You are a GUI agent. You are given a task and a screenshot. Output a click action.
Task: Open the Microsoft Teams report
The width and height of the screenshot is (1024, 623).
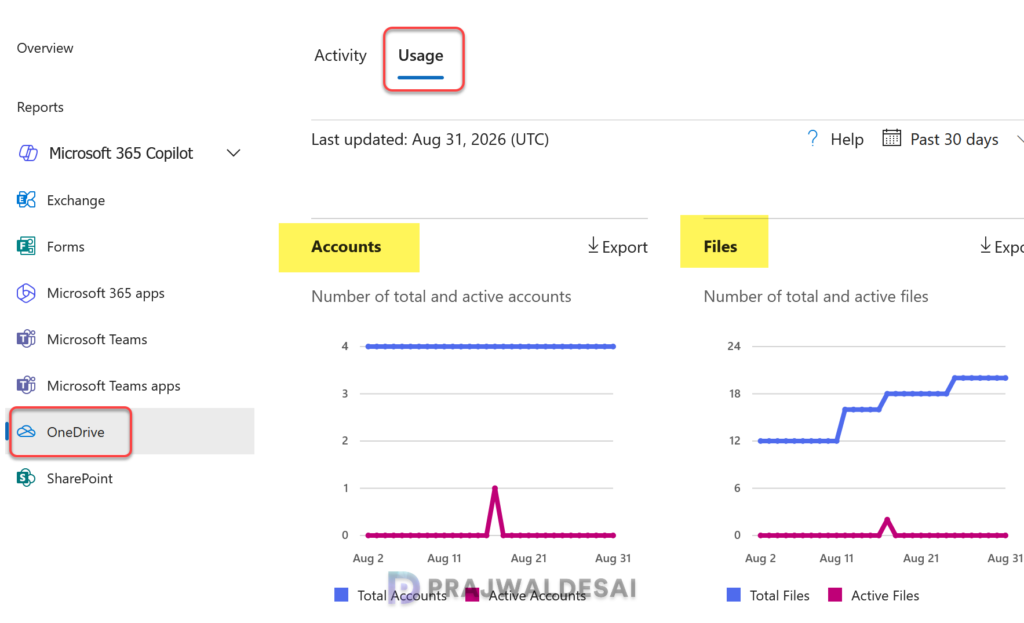point(97,340)
